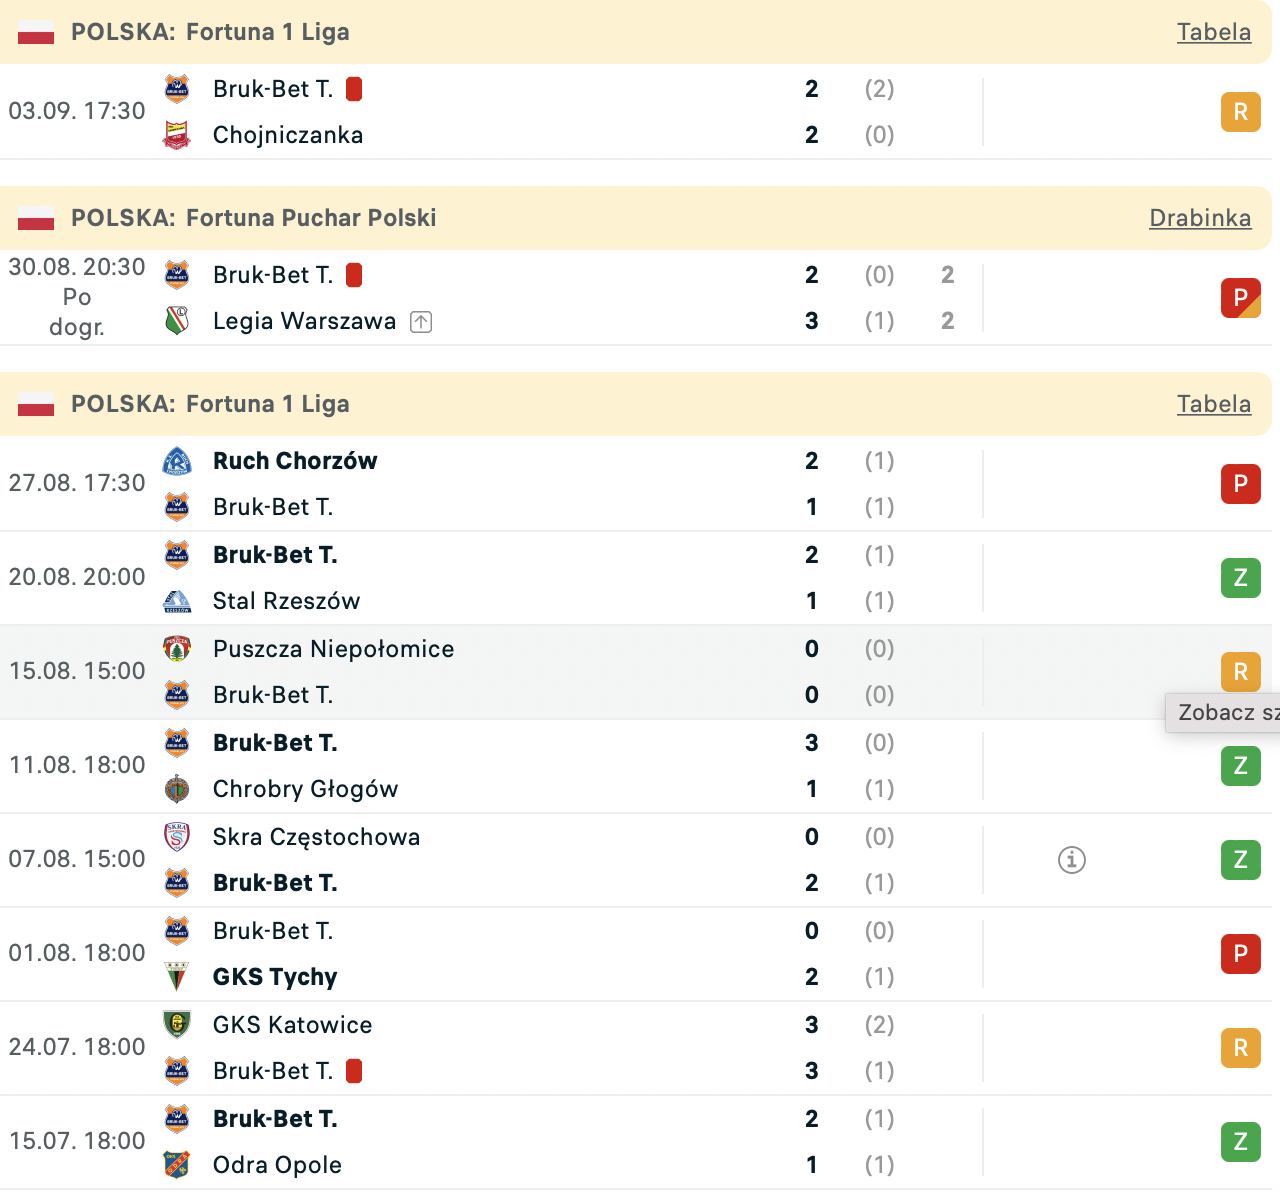1280x1192 pixels.
Task: Click the info icon on the Skra Częstochowa match
Action: pyautogui.click(x=1071, y=860)
